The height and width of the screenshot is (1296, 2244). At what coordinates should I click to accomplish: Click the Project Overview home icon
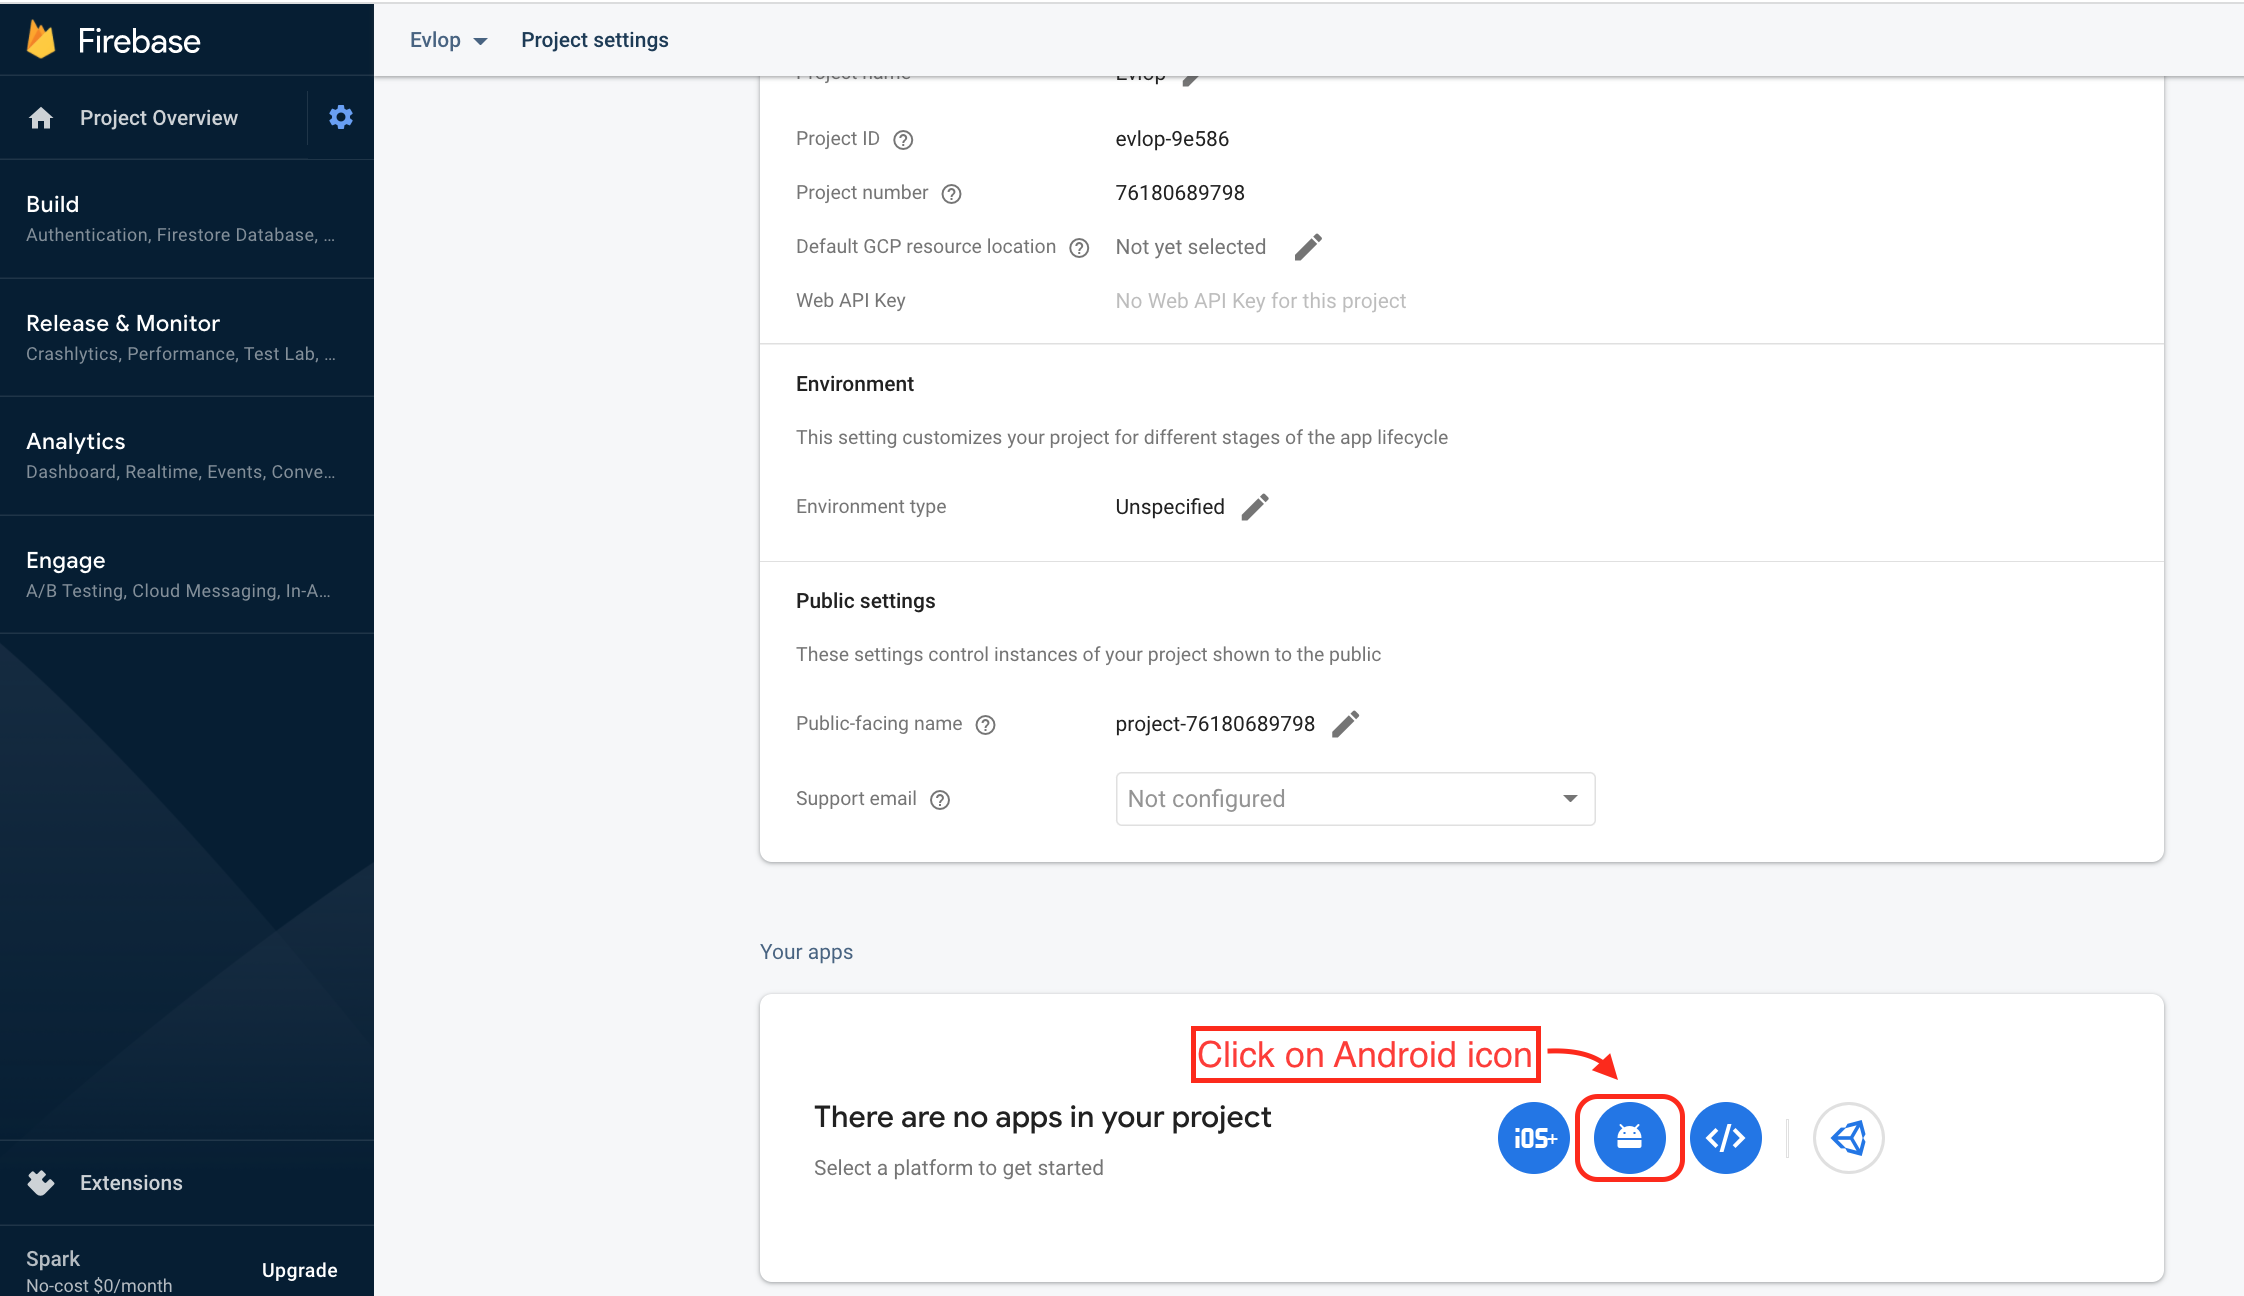(x=41, y=118)
